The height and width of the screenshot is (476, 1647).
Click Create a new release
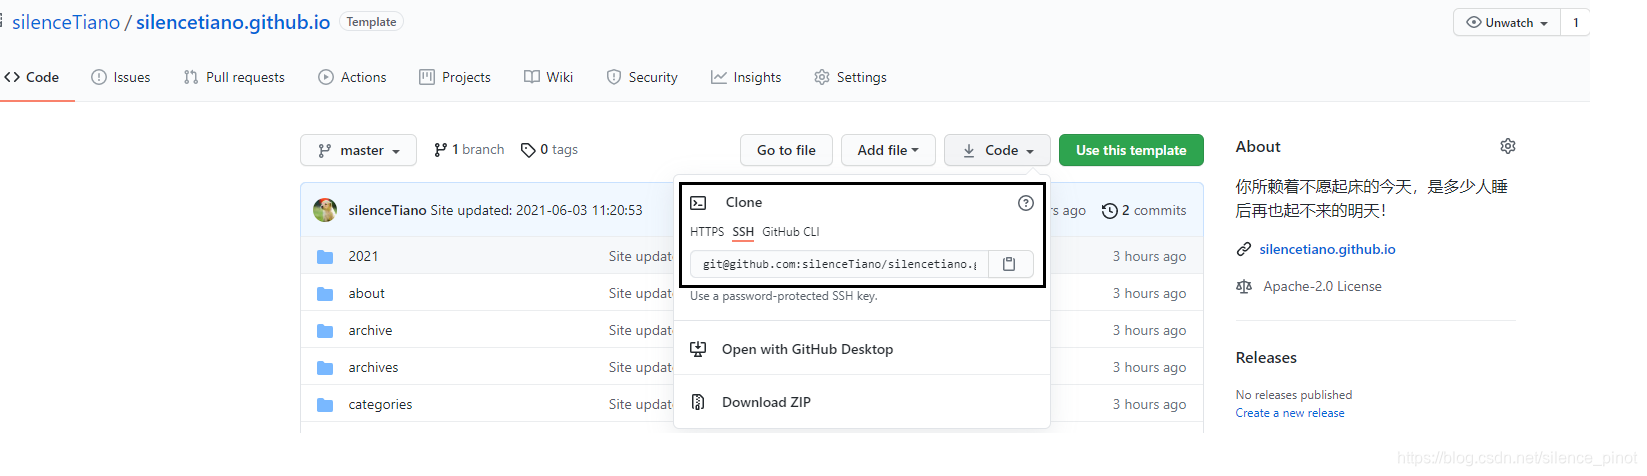(x=1290, y=413)
